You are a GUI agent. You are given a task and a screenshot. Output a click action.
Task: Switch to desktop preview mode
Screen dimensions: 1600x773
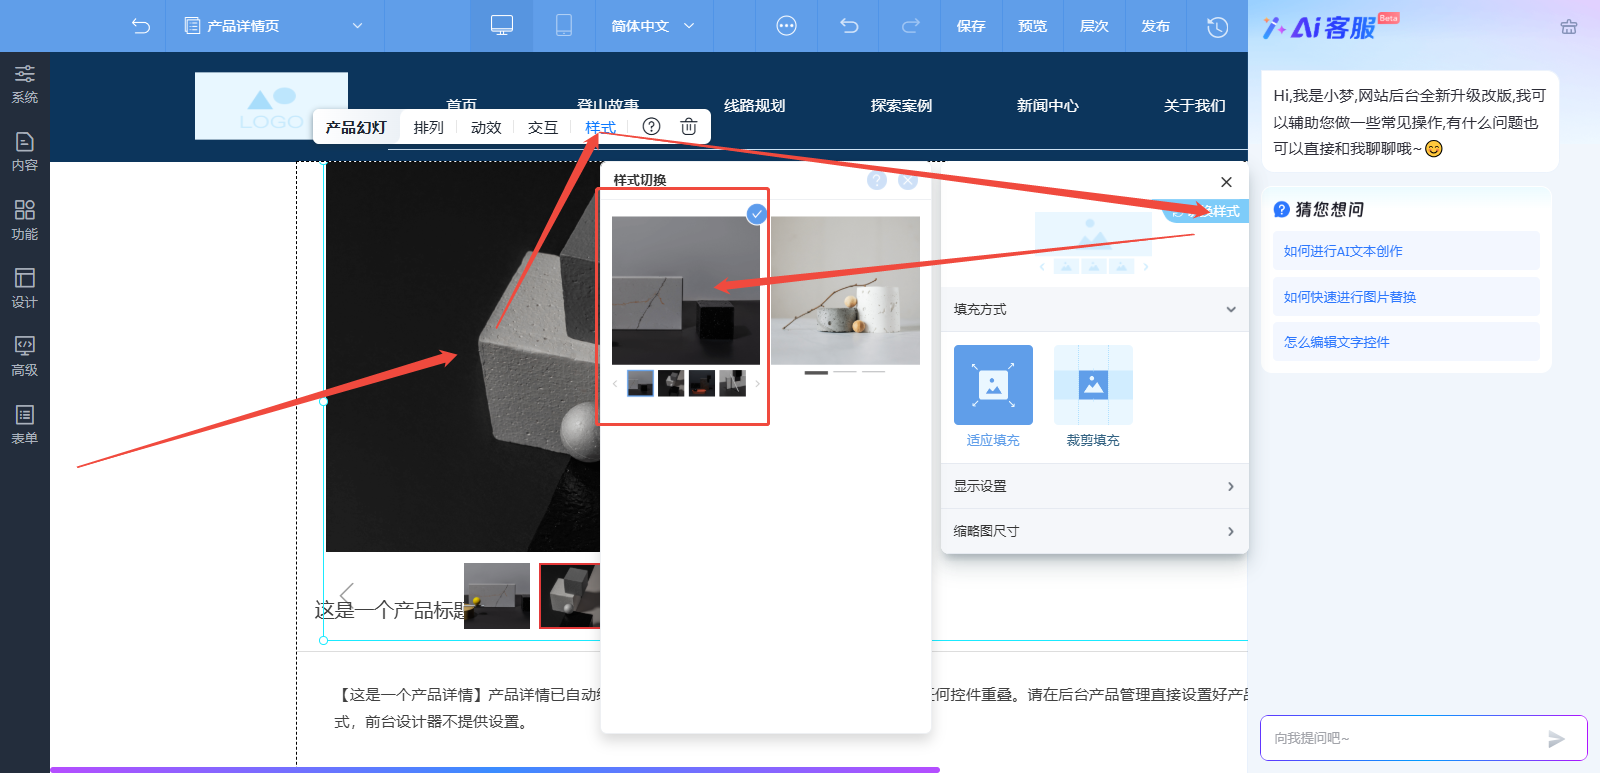coord(502,26)
